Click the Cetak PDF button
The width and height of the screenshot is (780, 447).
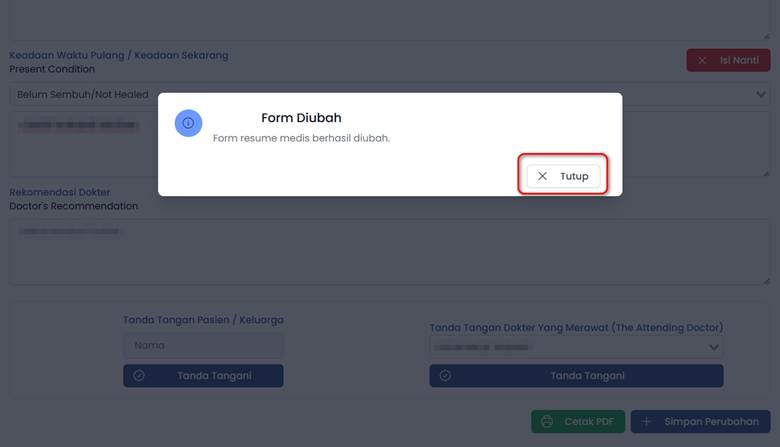click(578, 422)
